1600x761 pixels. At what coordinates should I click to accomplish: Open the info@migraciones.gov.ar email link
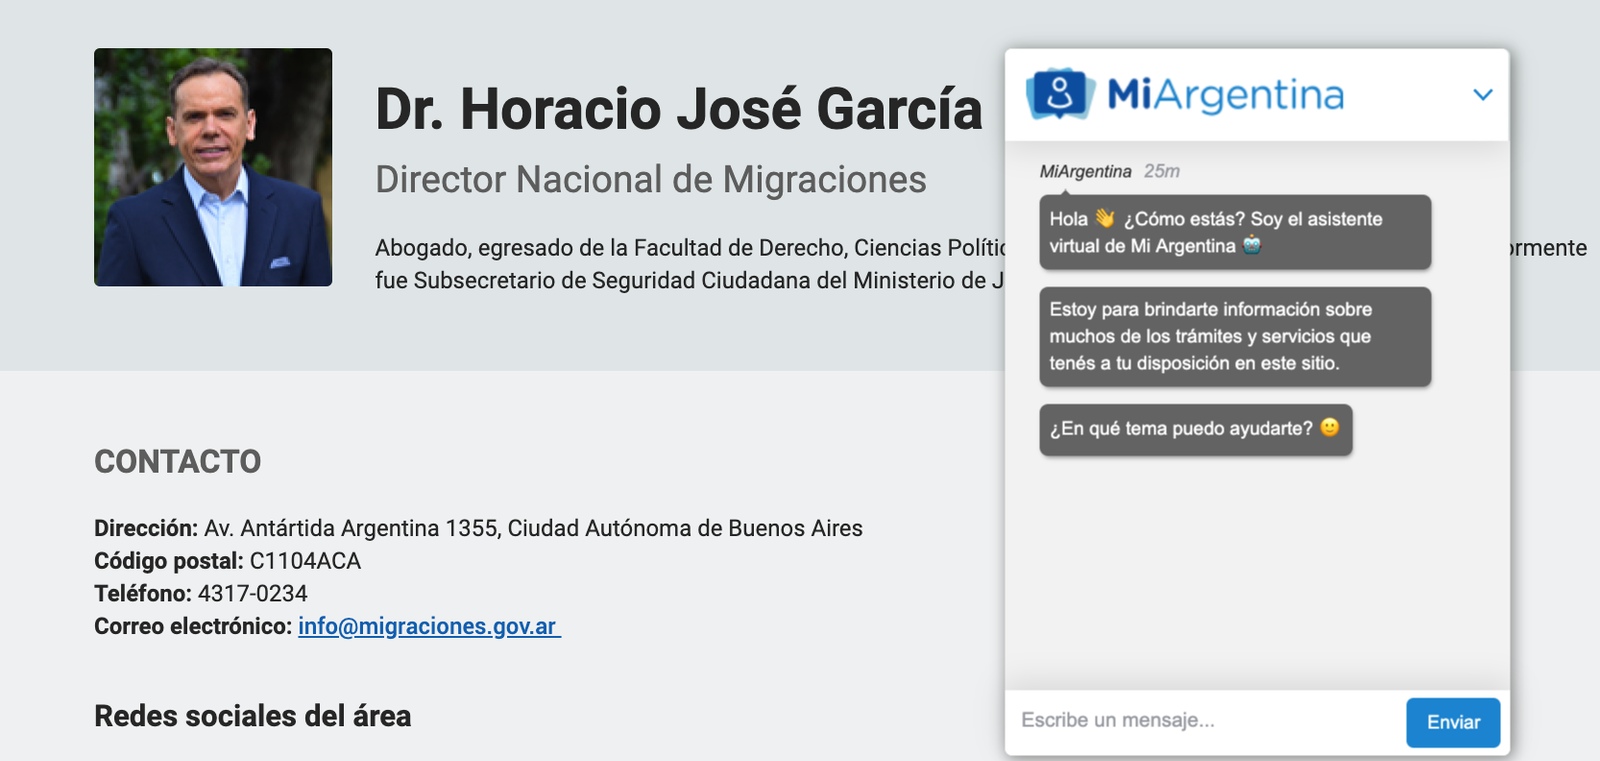pyautogui.click(x=429, y=626)
